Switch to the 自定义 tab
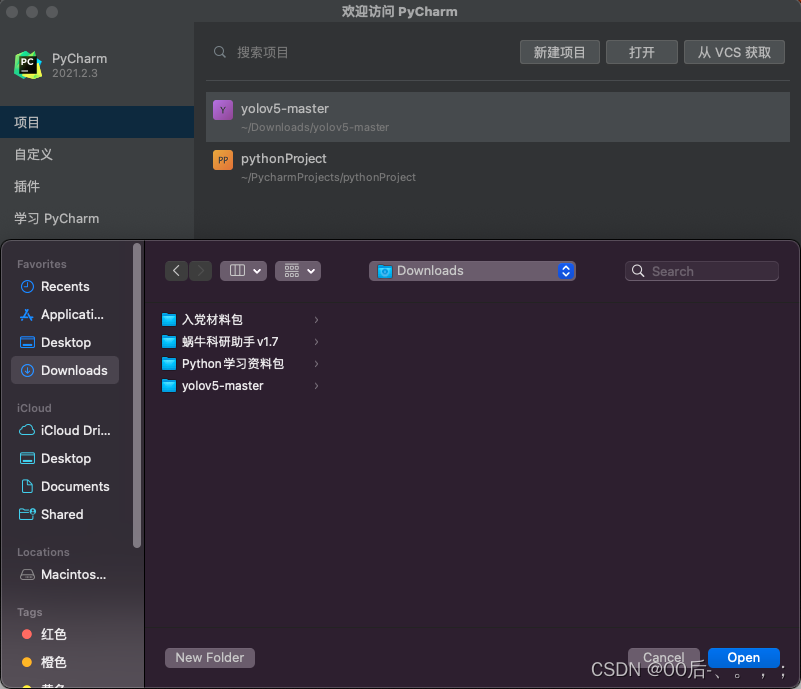The width and height of the screenshot is (801, 689). coord(97,154)
